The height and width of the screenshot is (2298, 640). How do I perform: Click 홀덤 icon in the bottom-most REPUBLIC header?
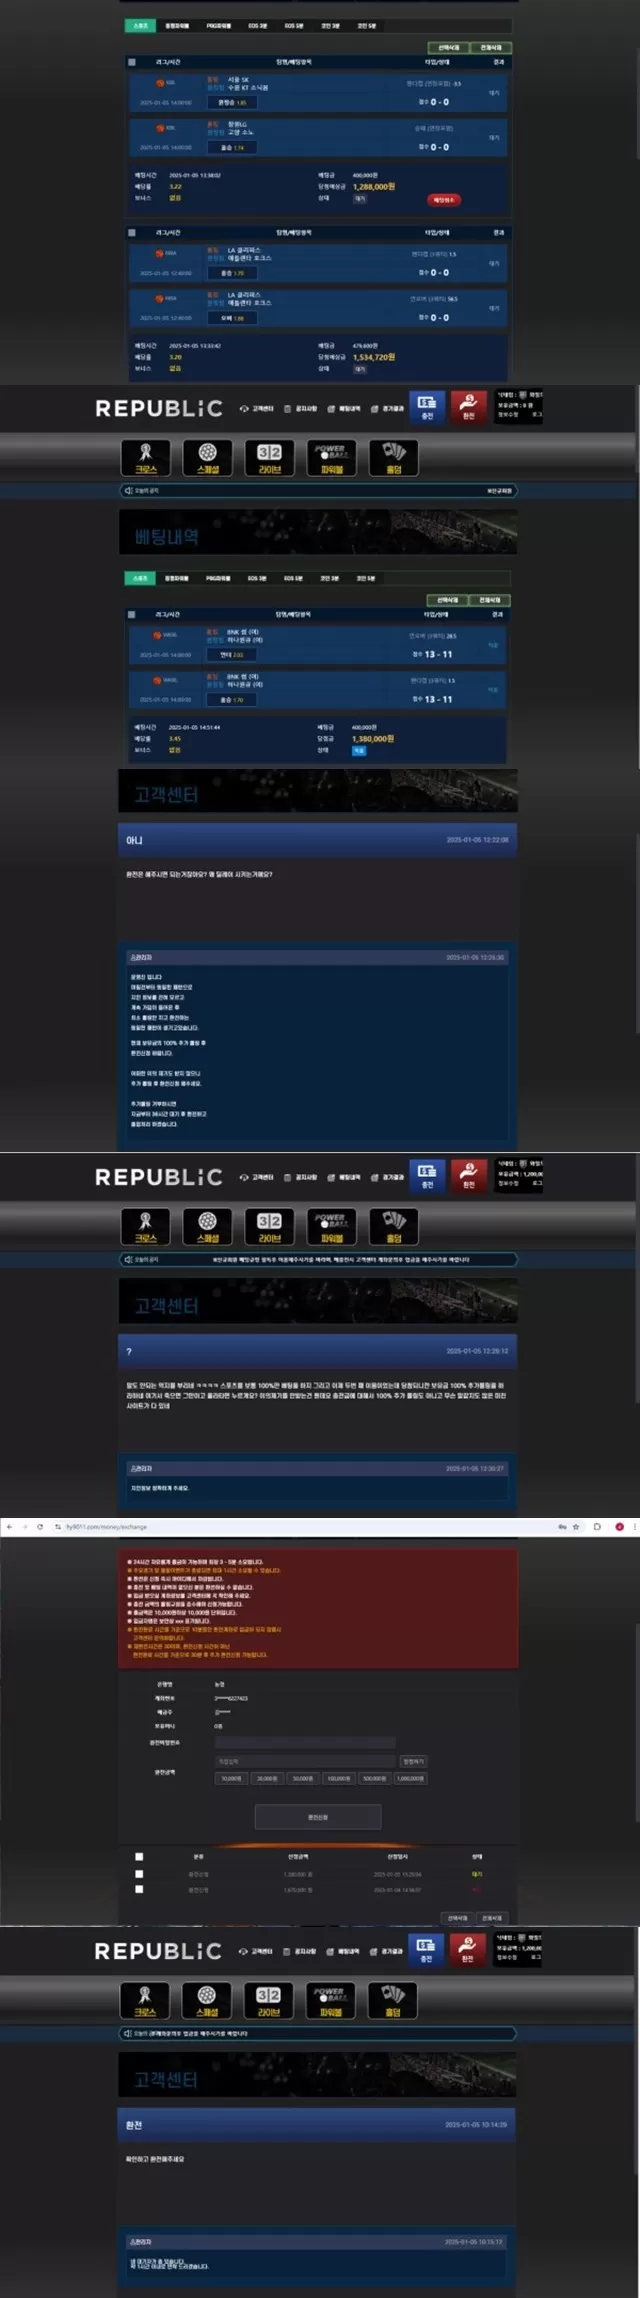393,2000
